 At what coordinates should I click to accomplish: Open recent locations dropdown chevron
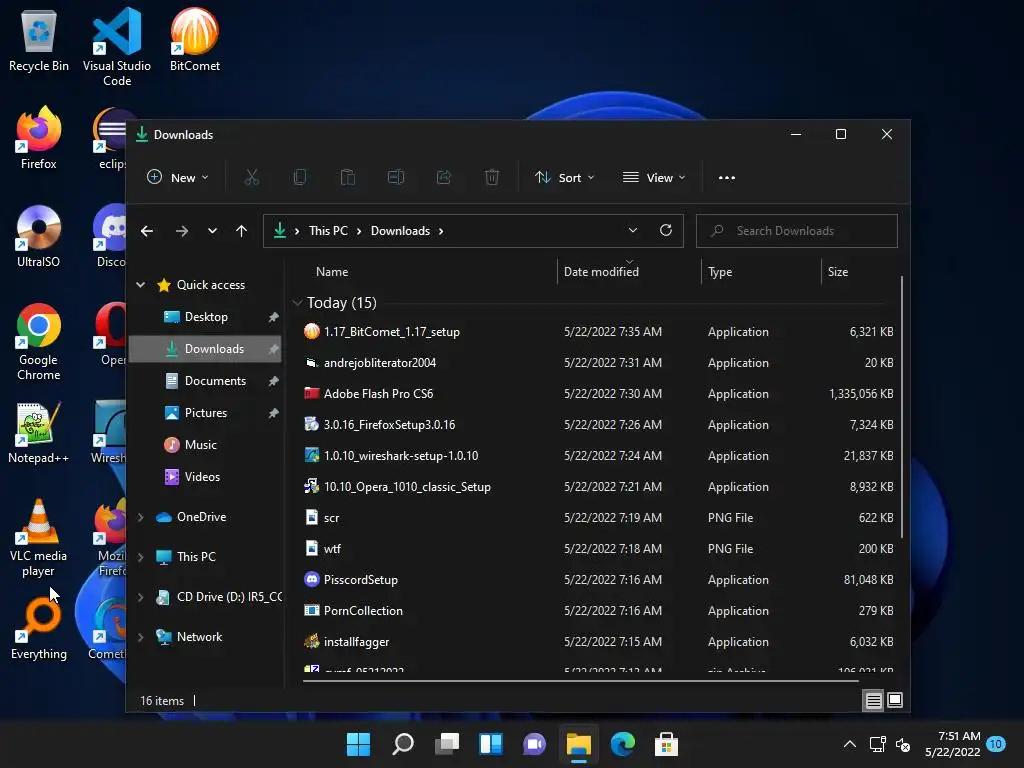tap(212, 231)
